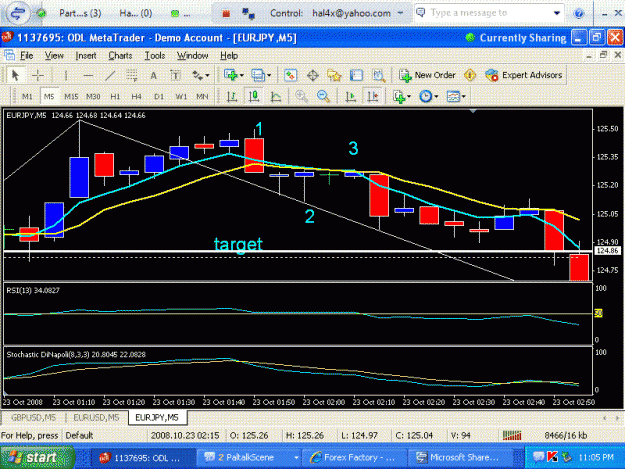Viewport: 625px width, 469px height.
Task: Open the View menu
Action: click(x=54, y=55)
